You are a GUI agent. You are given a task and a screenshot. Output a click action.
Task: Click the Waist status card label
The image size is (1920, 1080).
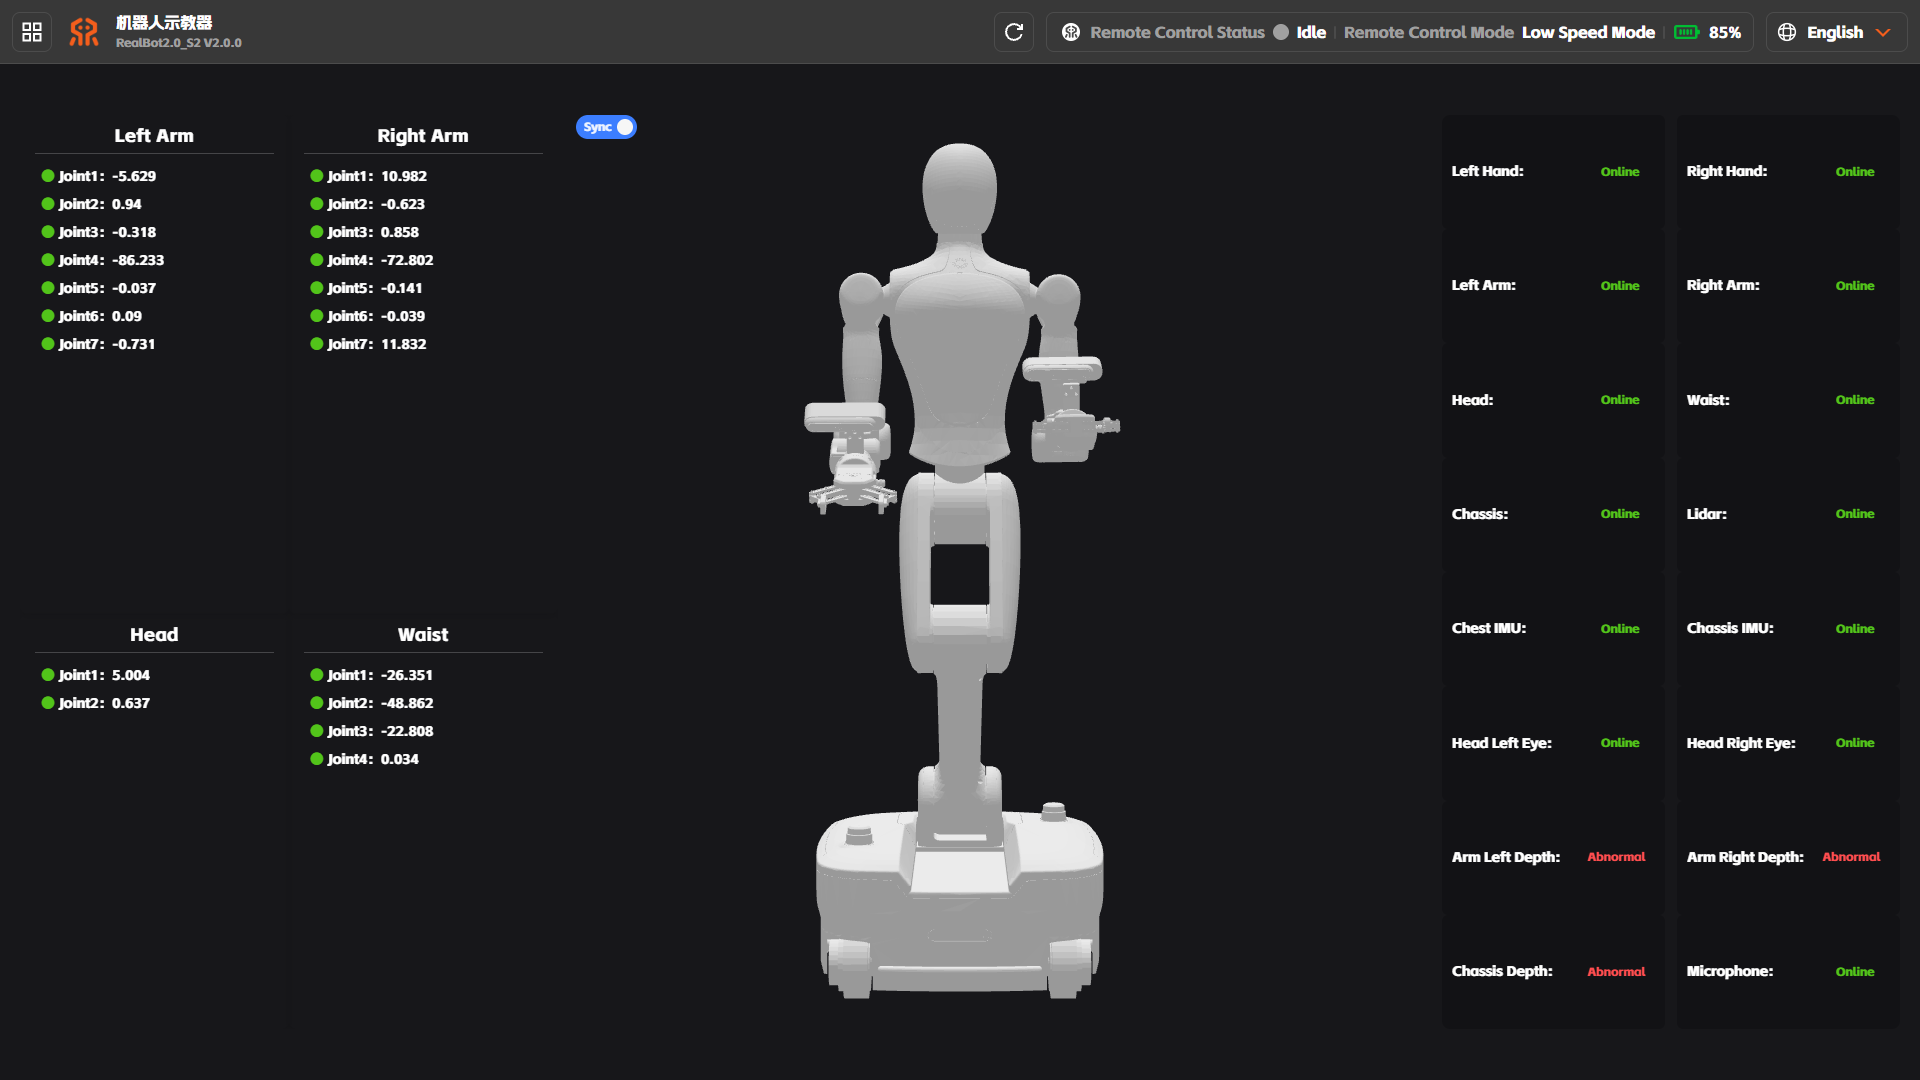pos(1708,400)
